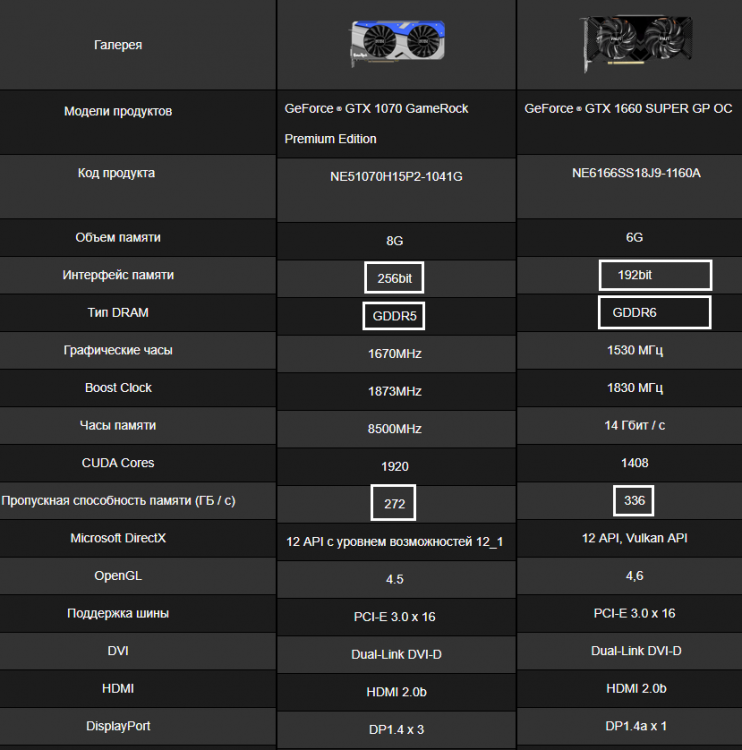Click the OpenGL row label
The image size is (742, 750).
tap(118, 575)
